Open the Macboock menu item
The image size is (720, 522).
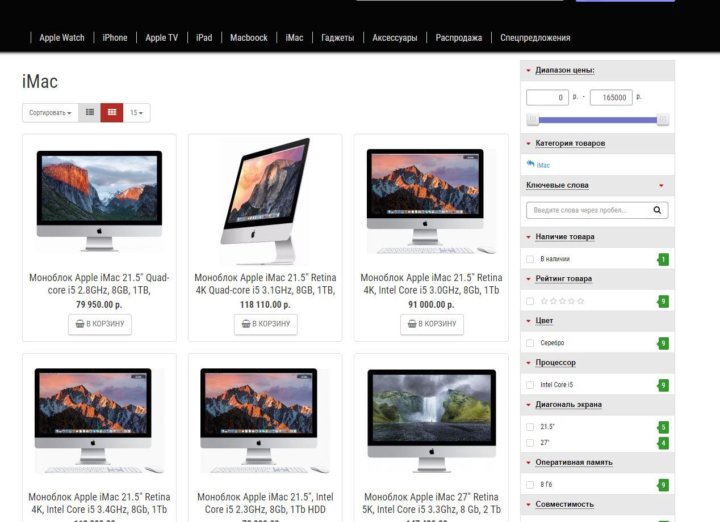(249, 38)
